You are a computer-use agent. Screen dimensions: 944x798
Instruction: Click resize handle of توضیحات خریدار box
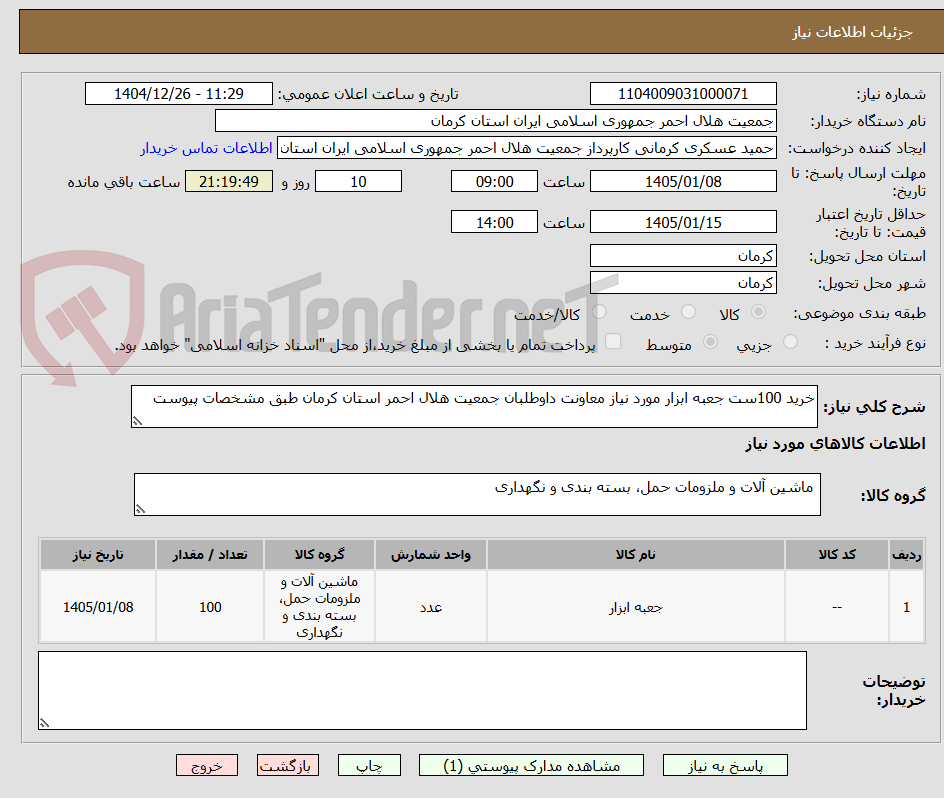click(x=45, y=723)
